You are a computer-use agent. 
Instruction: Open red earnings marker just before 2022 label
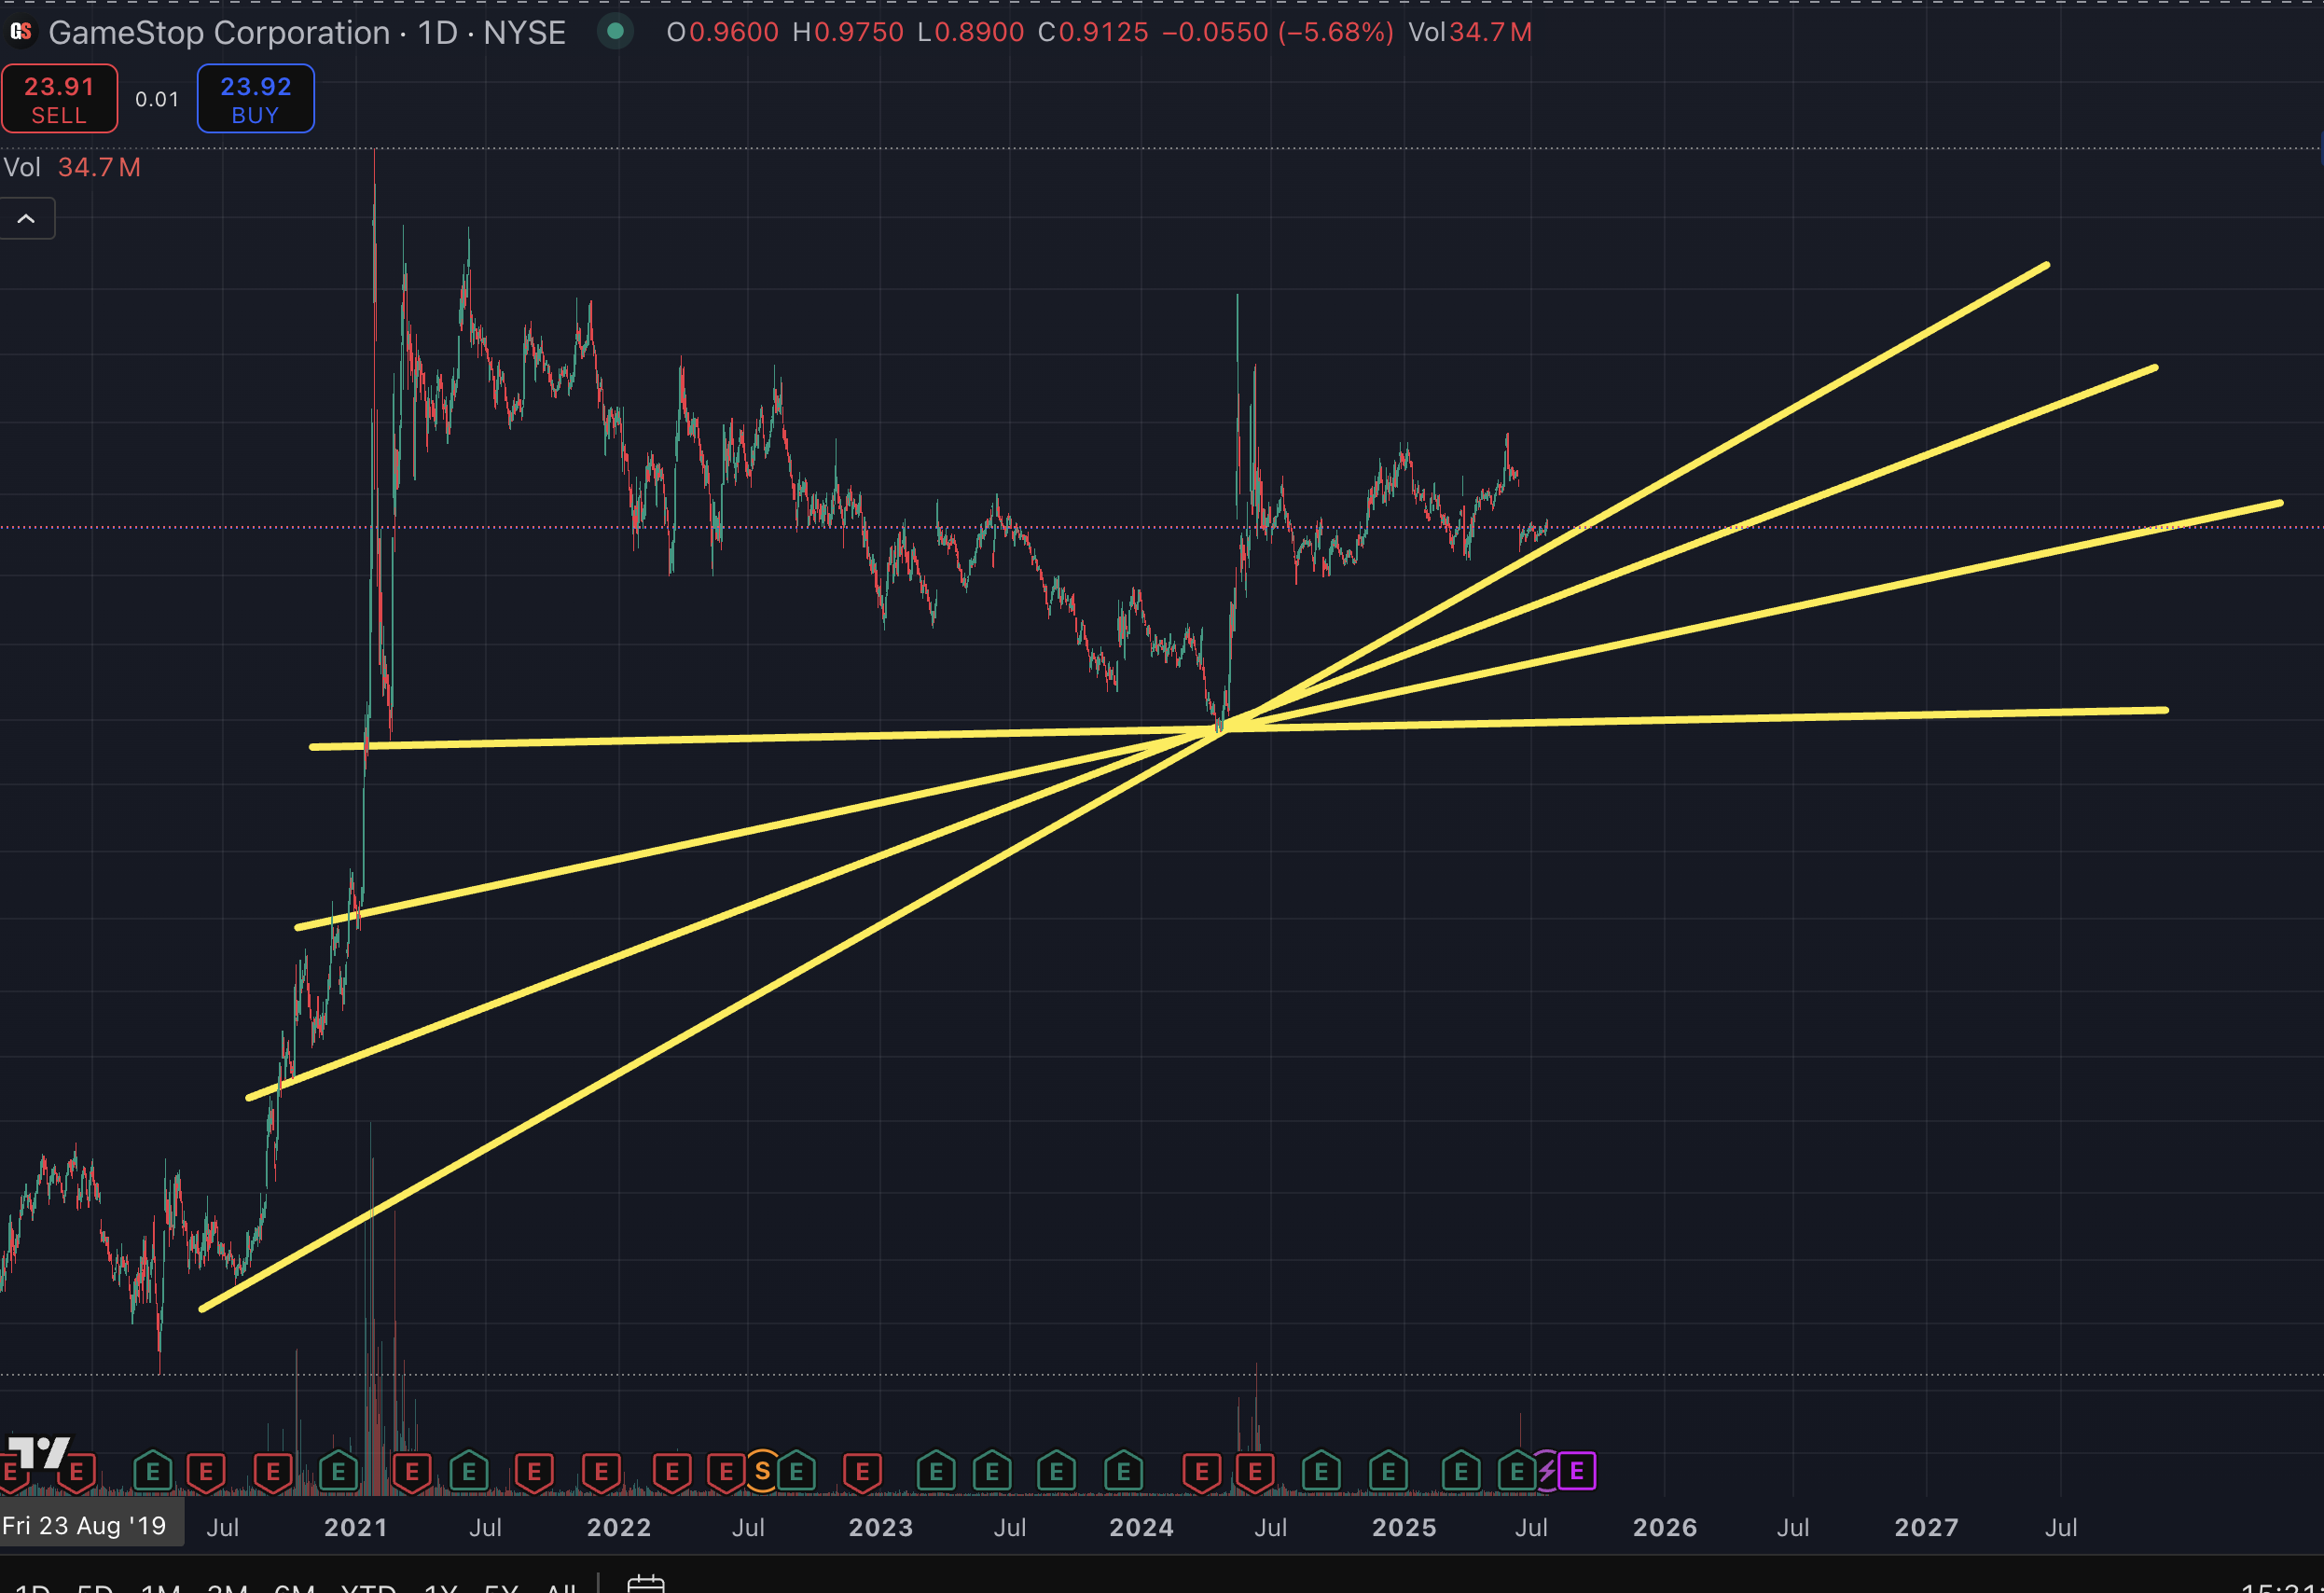coord(601,1472)
